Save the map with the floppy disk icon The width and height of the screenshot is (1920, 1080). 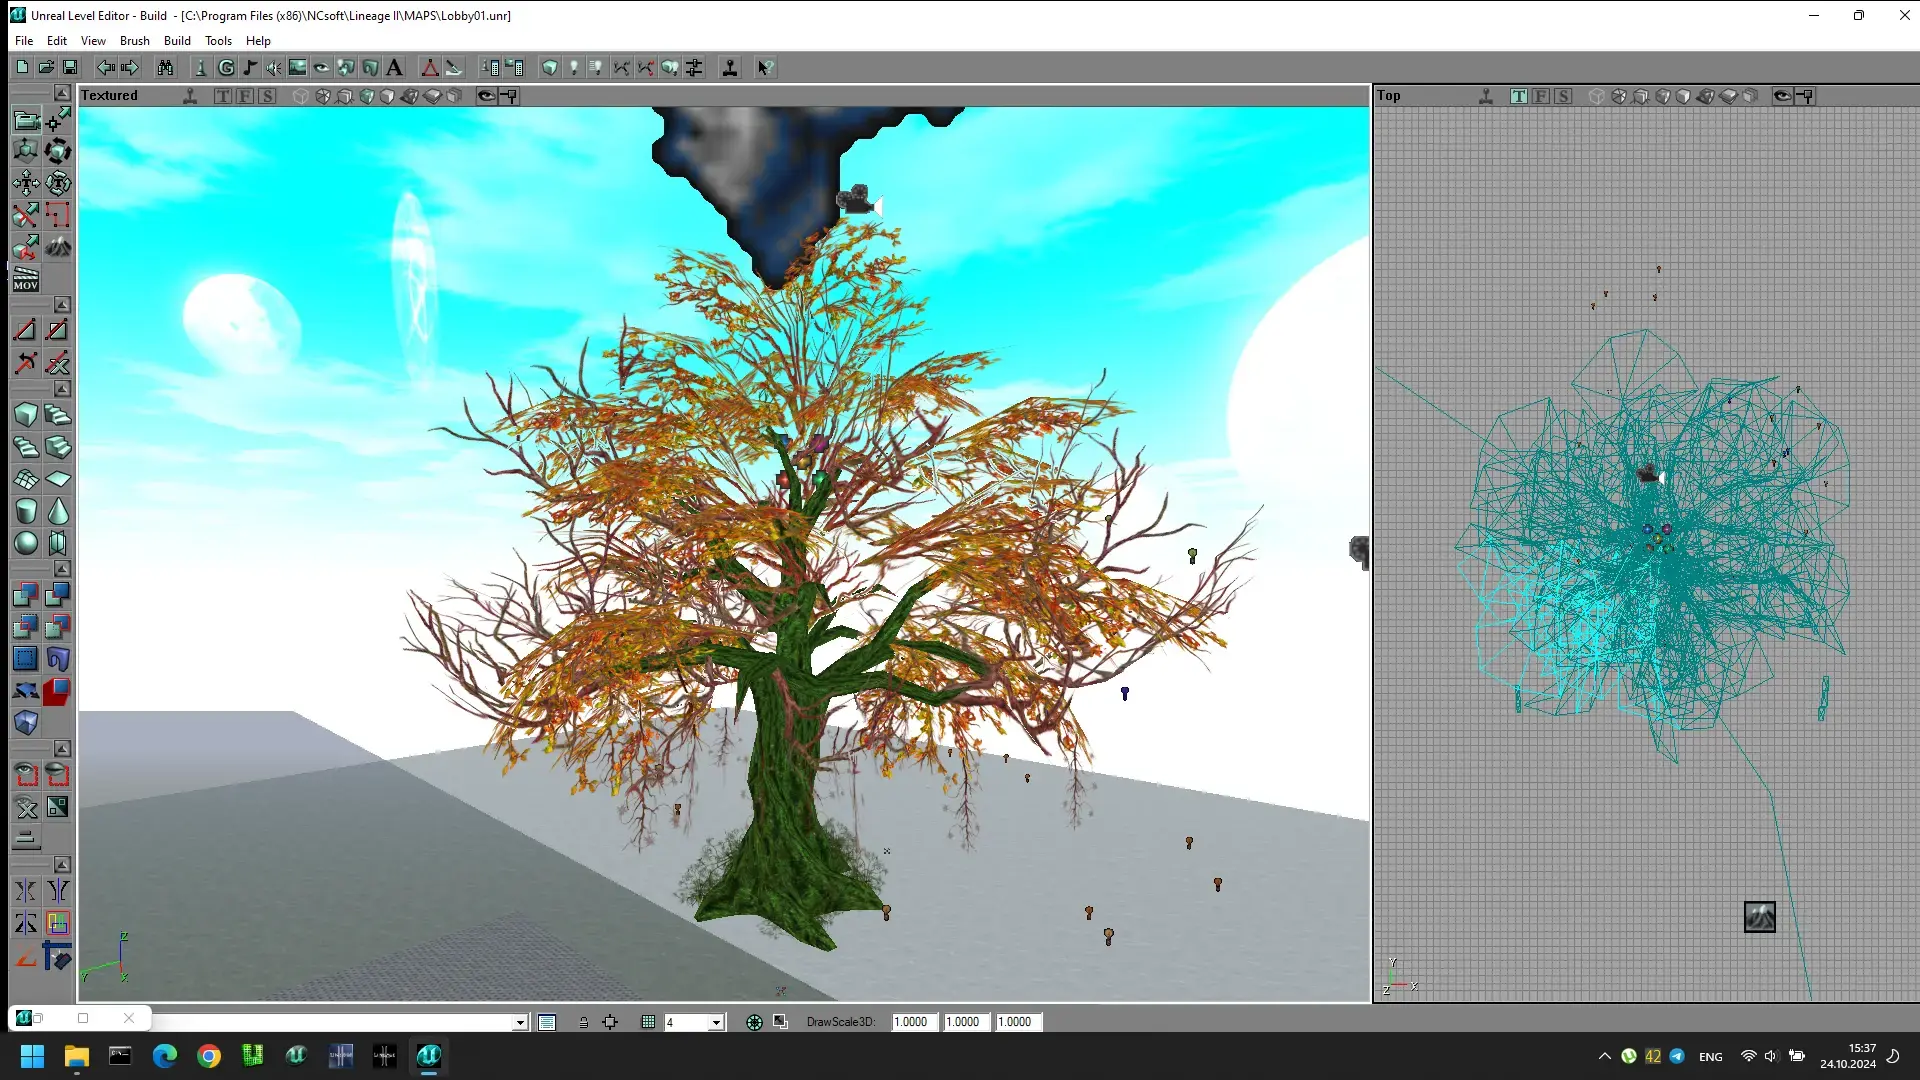(70, 67)
